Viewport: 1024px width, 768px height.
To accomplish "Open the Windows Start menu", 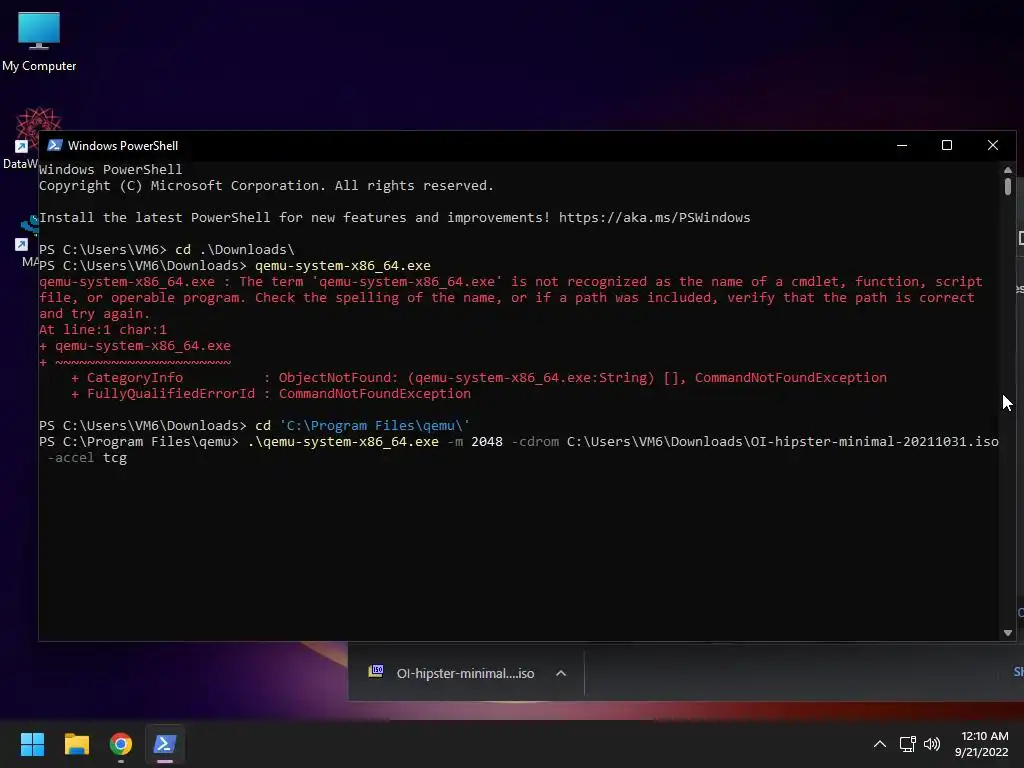I will pyautogui.click(x=32, y=744).
